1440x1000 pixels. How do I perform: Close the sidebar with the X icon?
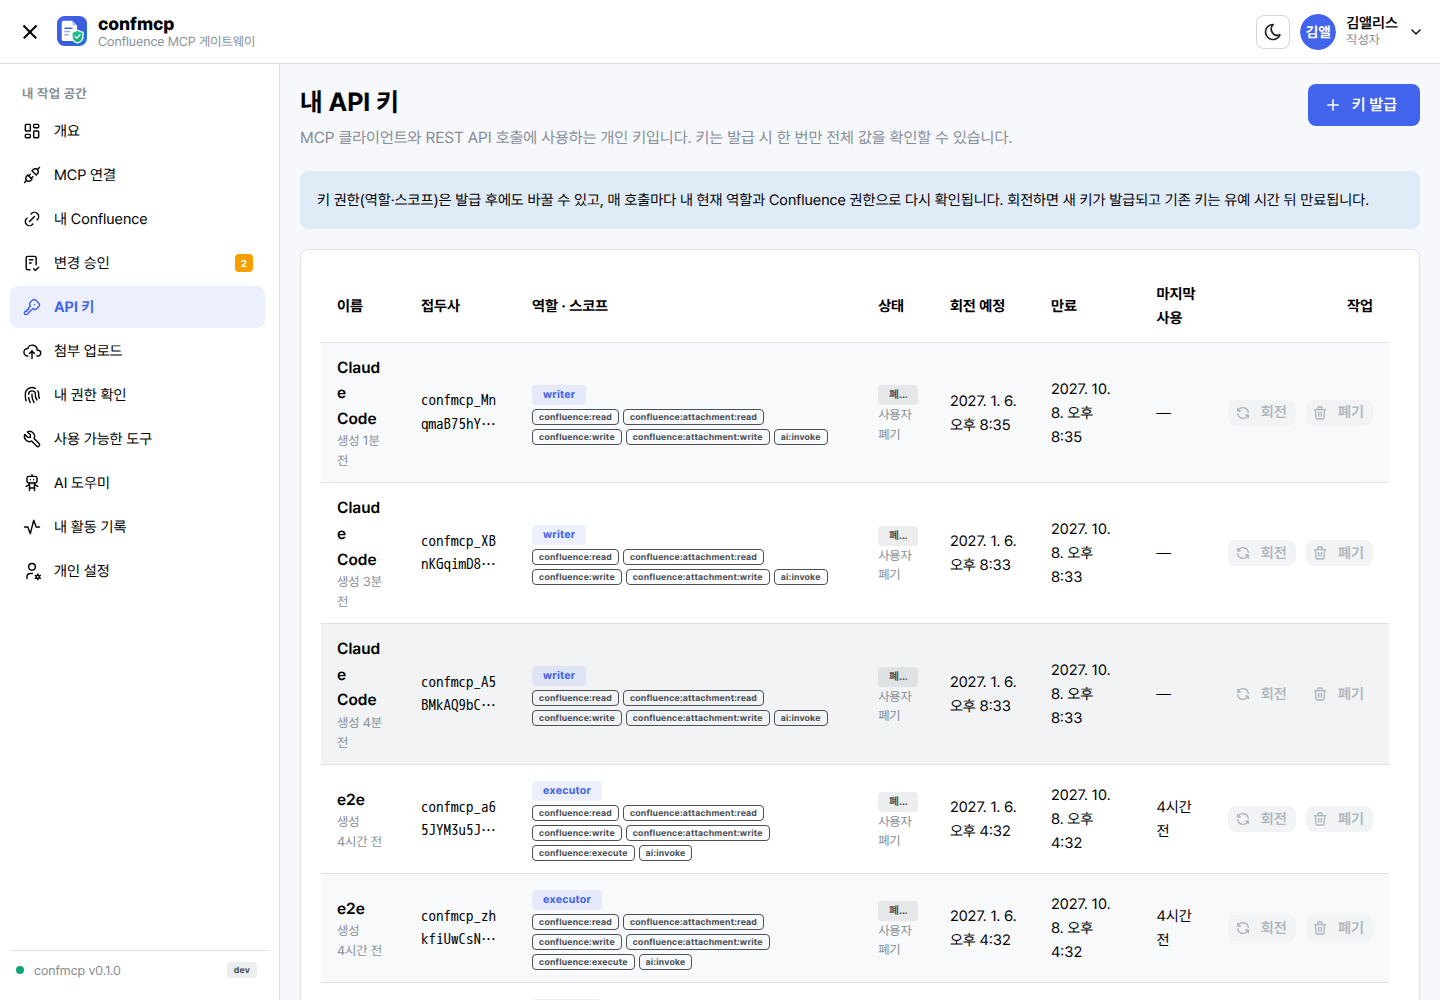(30, 32)
